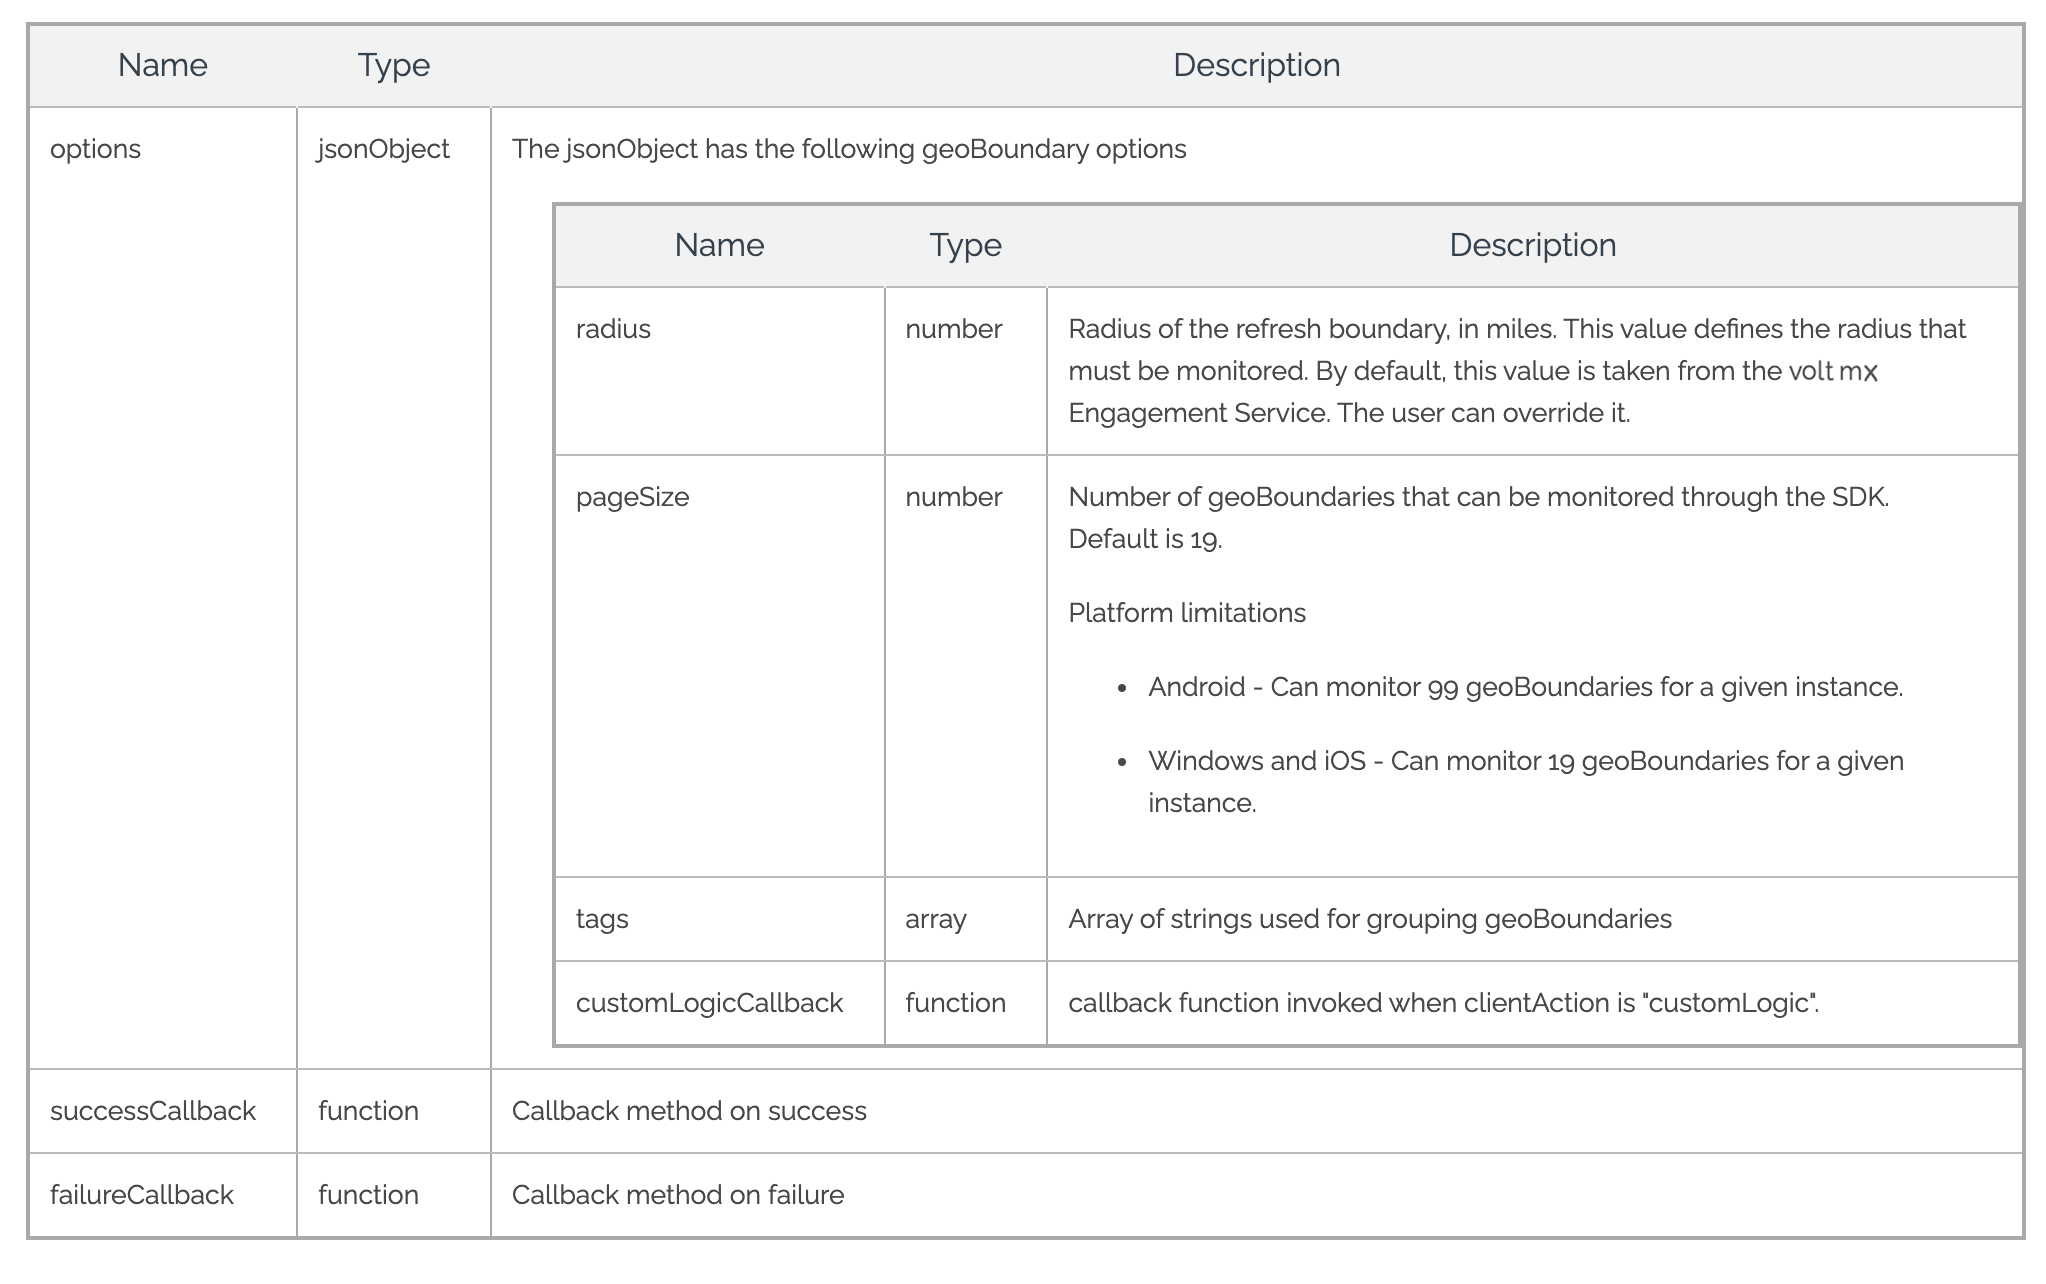Click the "The jsonObject has the following" sentence
The image size is (2046, 1284).
click(849, 149)
